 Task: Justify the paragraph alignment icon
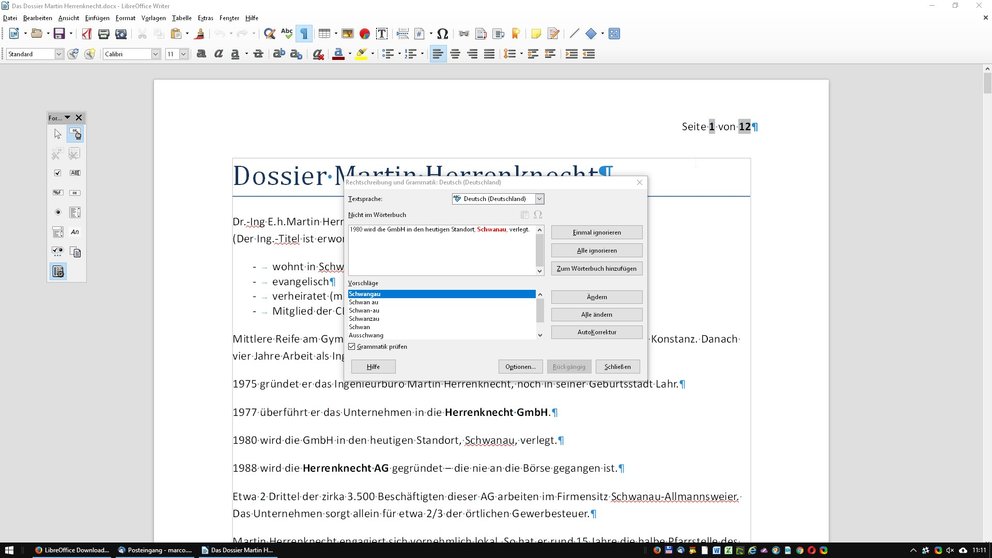(x=489, y=54)
